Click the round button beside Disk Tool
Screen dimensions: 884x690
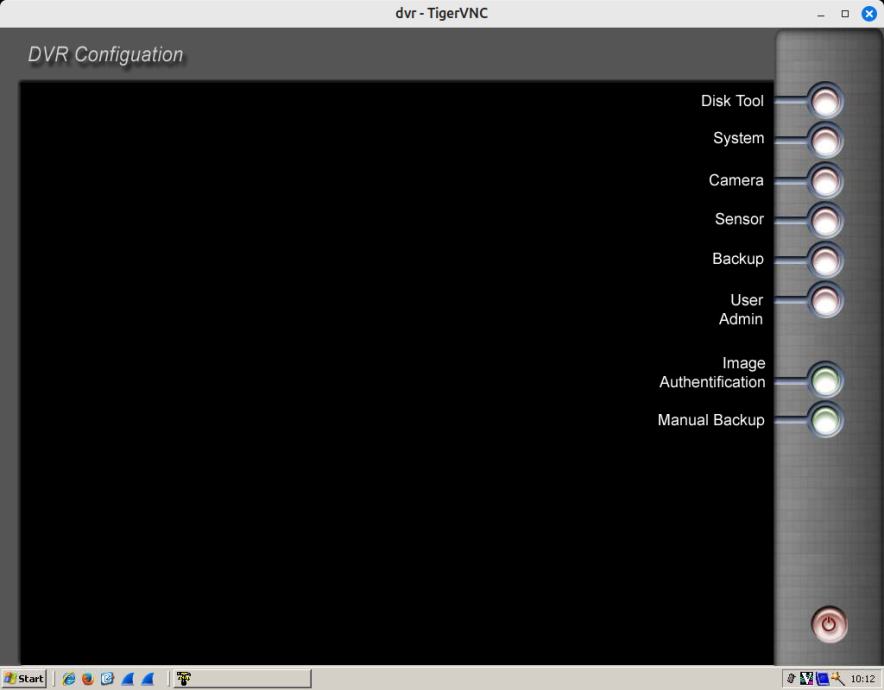(825, 101)
